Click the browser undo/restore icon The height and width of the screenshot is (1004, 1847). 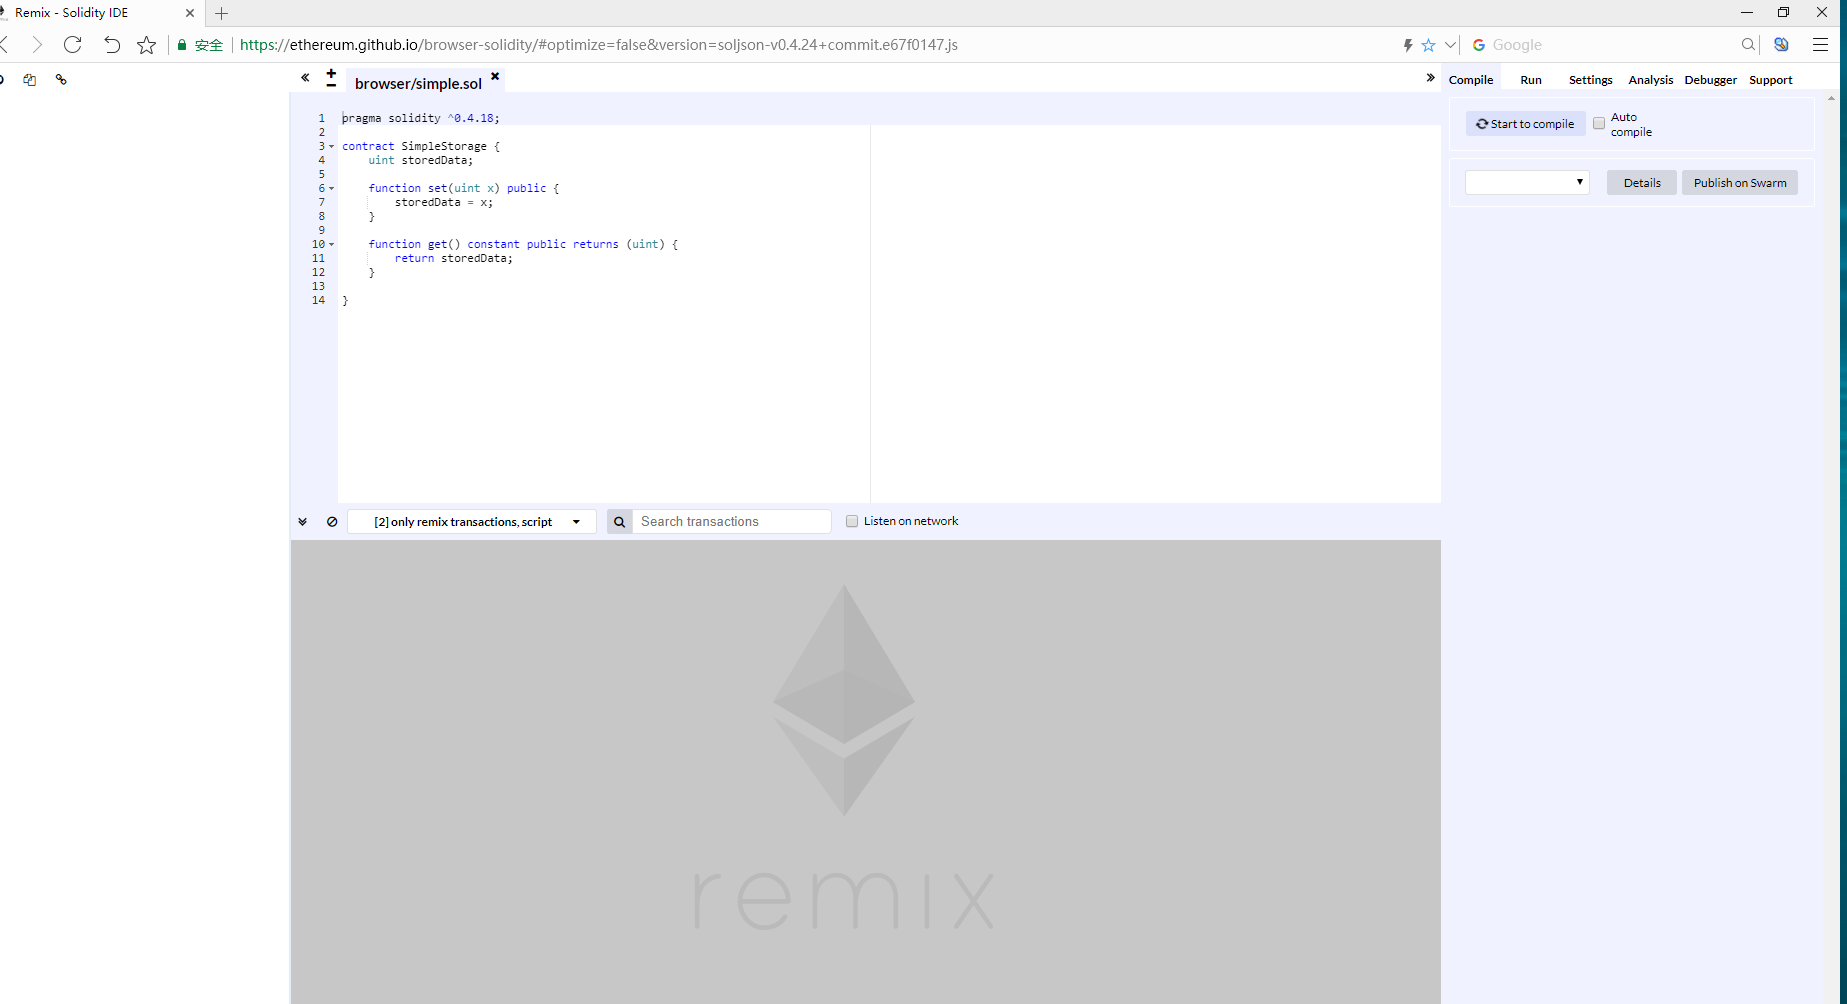click(111, 44)
